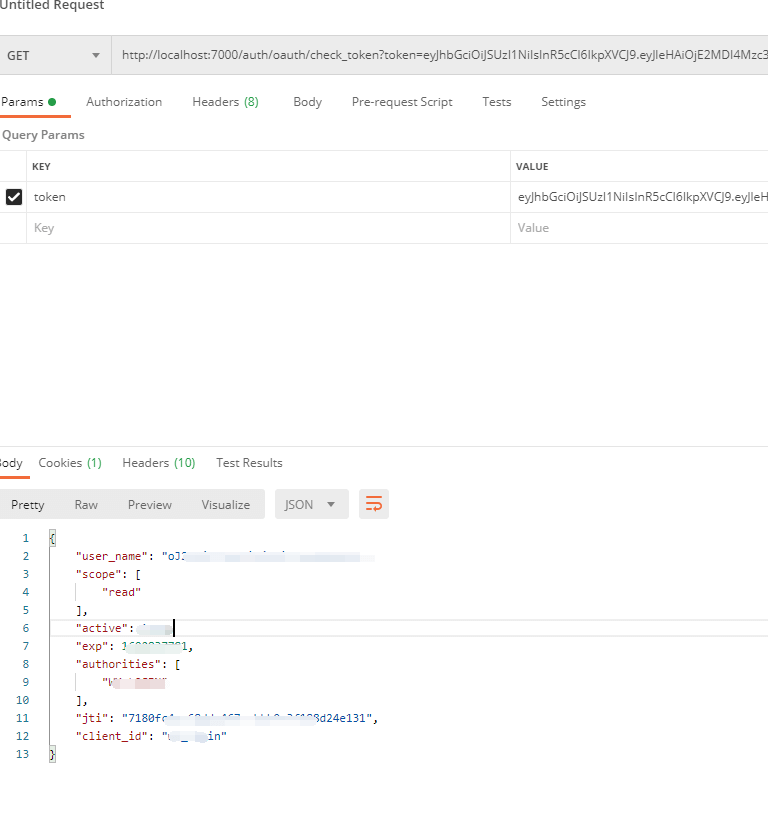The width and height of the screenshot is (768, 814).
Task: Expand the JSON format dropdown
Action: (x=311, y=505)
